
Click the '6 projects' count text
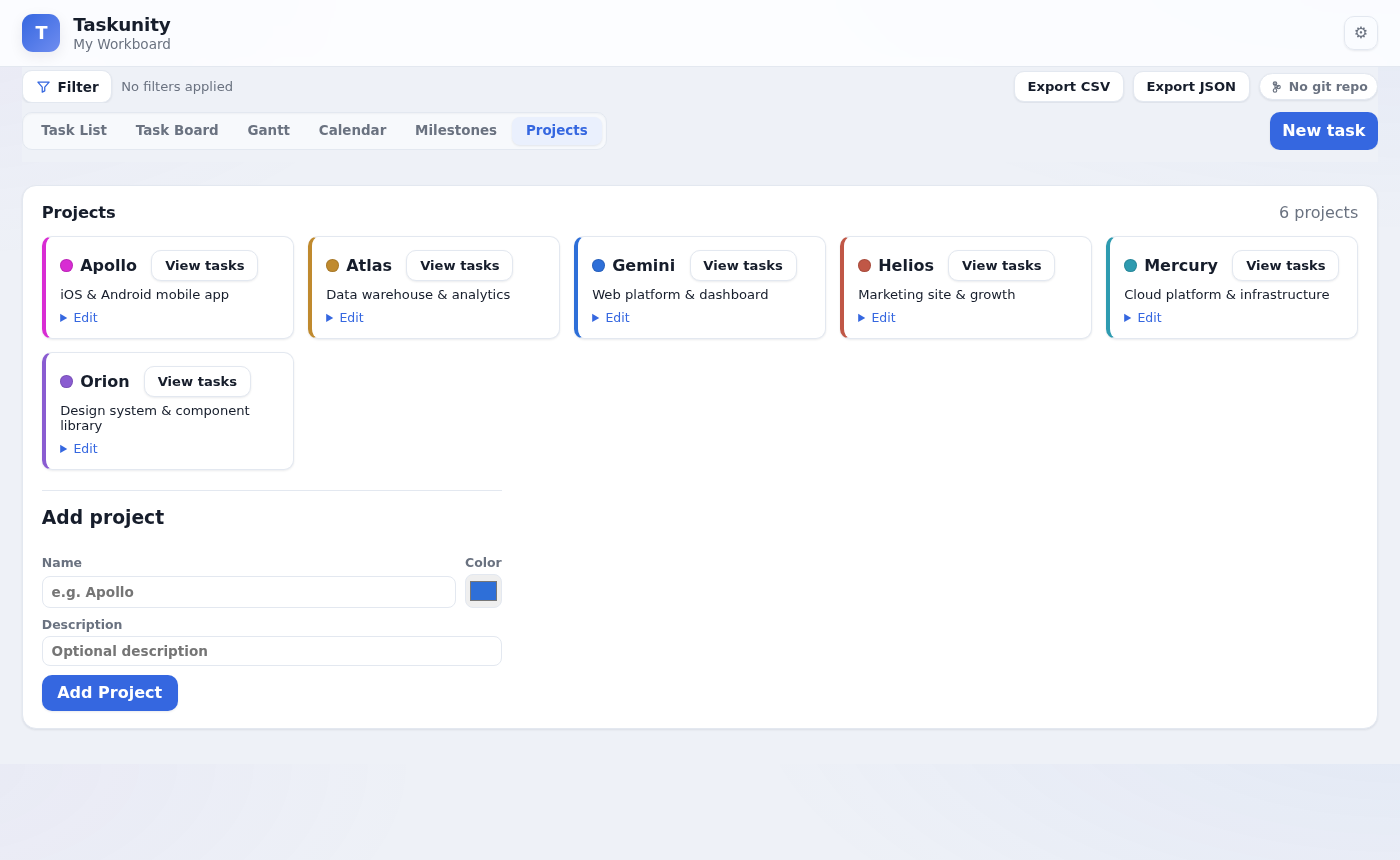[x=1318, y=213]
